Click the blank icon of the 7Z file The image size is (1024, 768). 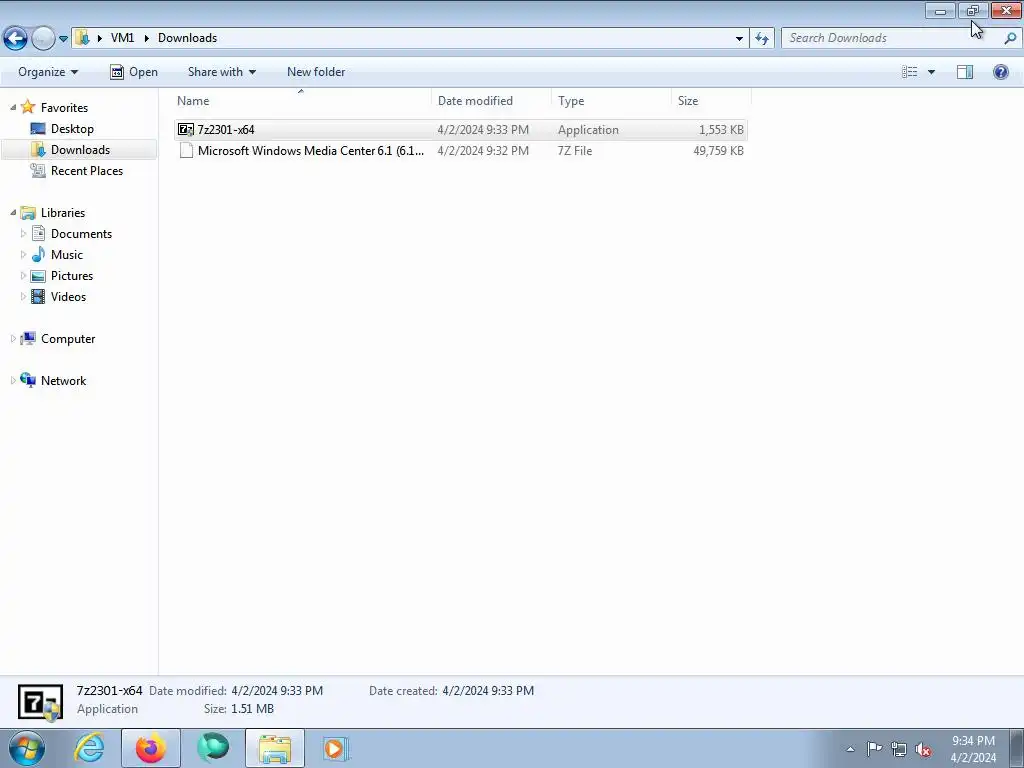[x=186, y=150]
